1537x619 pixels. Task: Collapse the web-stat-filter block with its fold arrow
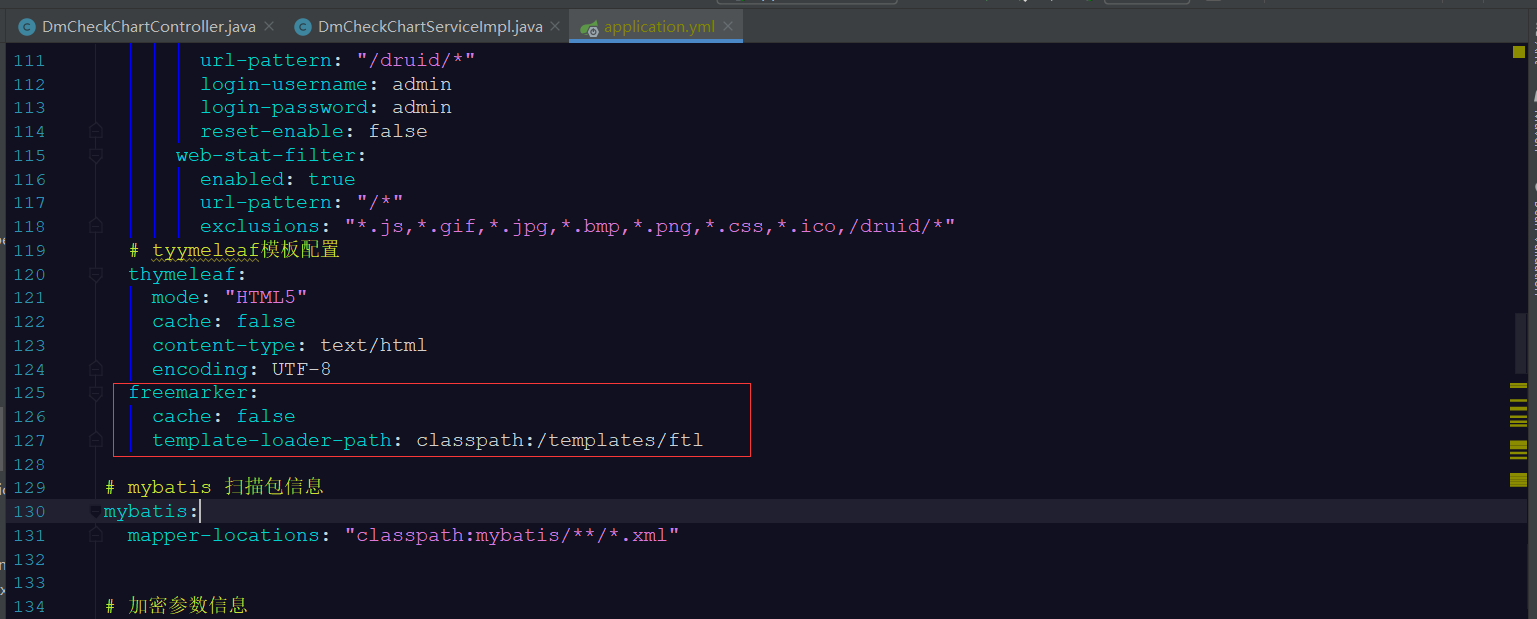[95, 155]
